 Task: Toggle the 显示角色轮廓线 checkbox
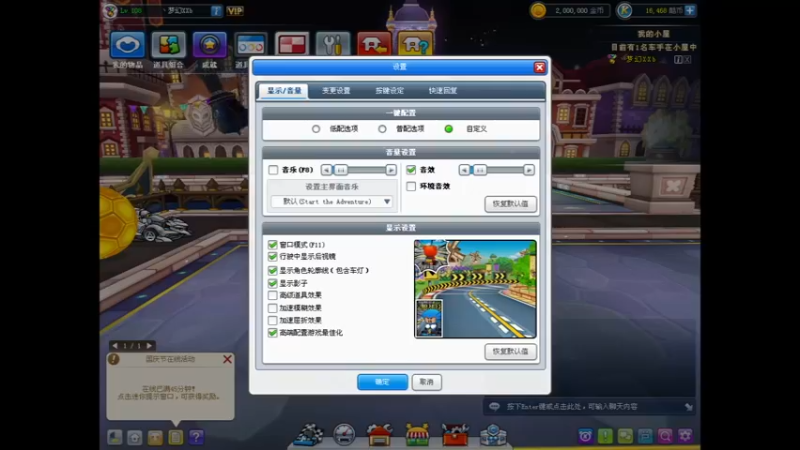pyautogui.click(x=272, y=270)
